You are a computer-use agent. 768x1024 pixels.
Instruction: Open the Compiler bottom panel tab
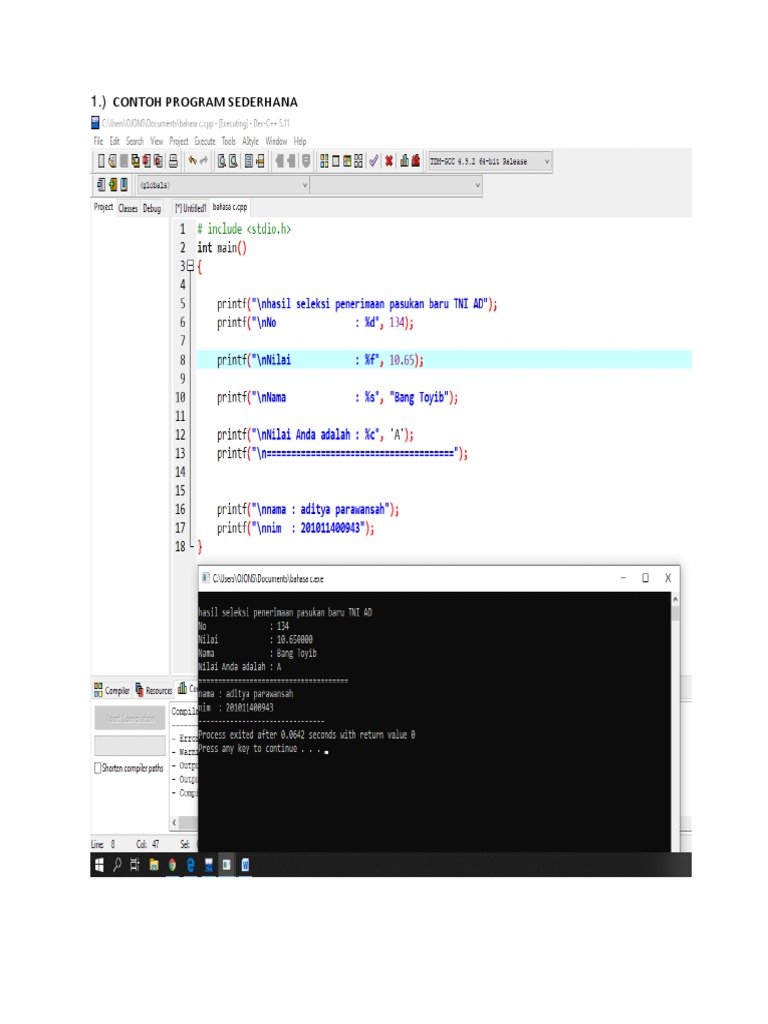pyautogui.click(x=112, y=690)
